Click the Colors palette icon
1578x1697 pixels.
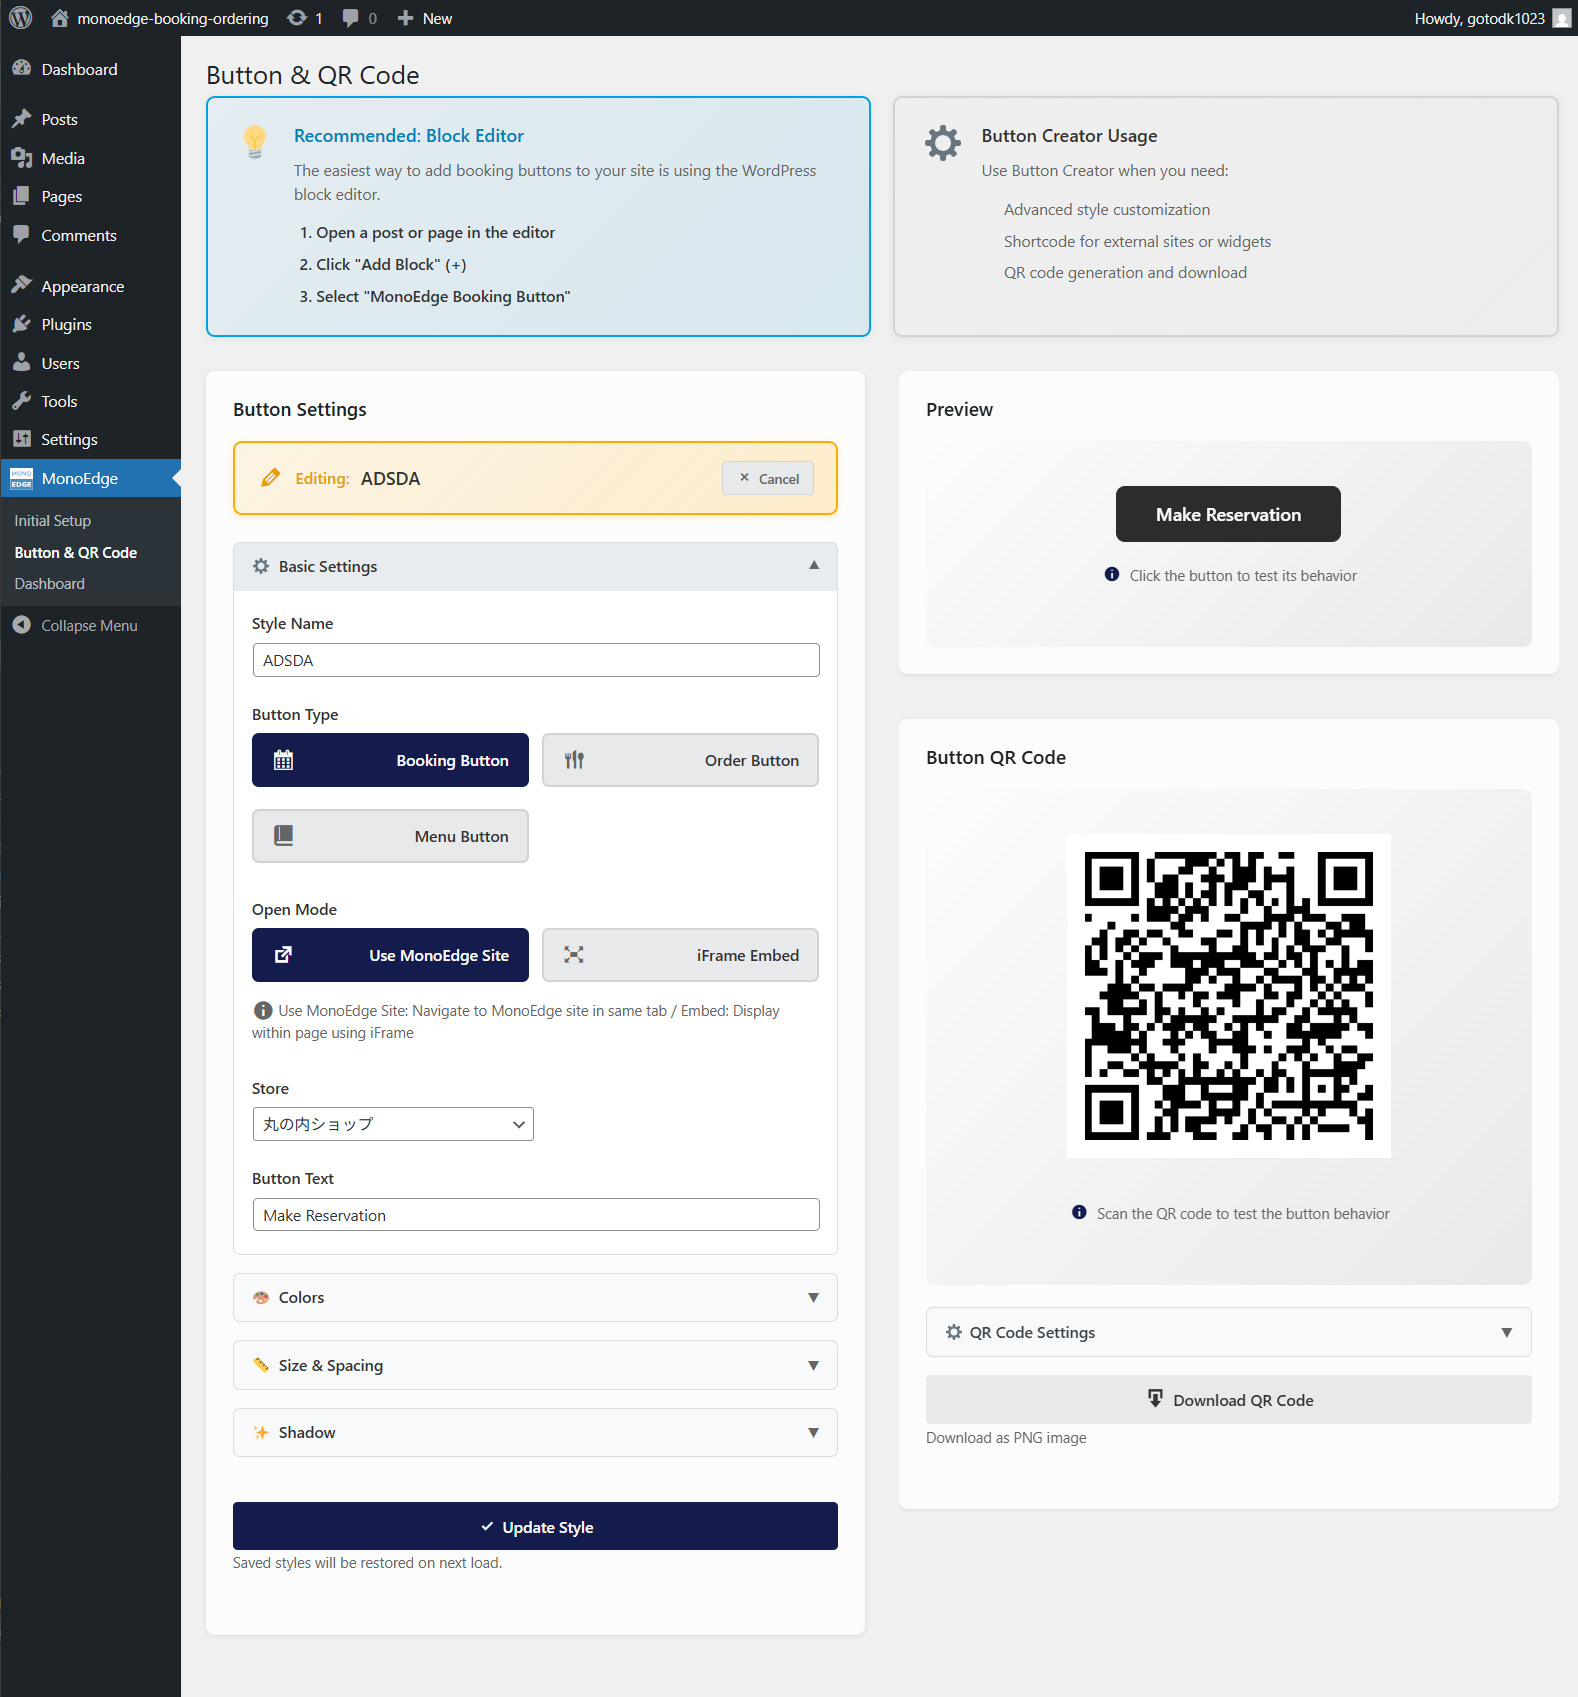[x=261, y=1297]
